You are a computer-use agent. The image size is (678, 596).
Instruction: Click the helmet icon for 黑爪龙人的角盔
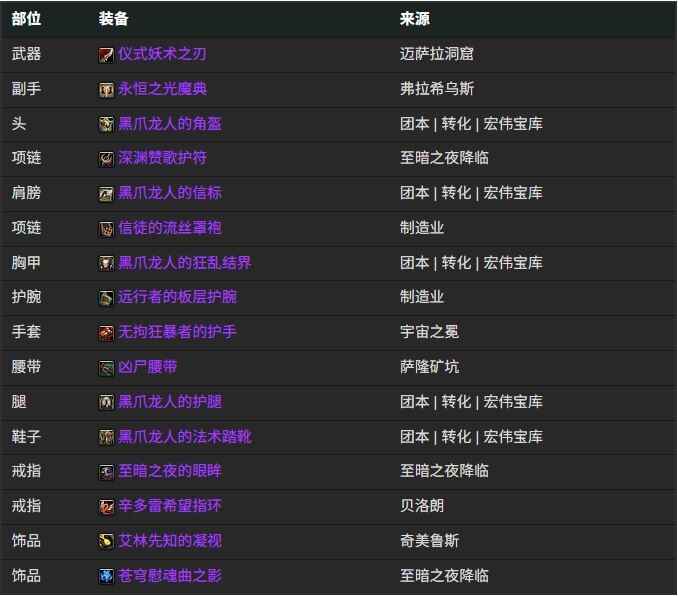coord(106,125)
